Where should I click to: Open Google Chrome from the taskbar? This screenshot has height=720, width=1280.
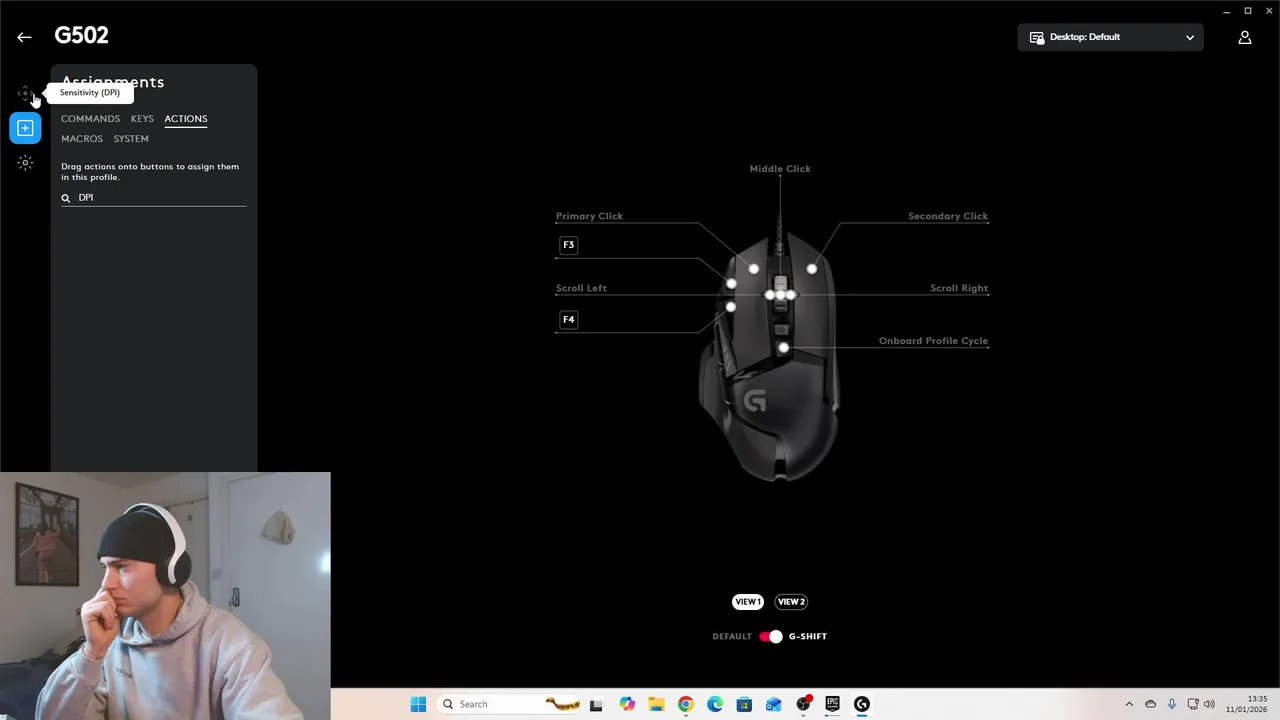click(x=685, y=704)
